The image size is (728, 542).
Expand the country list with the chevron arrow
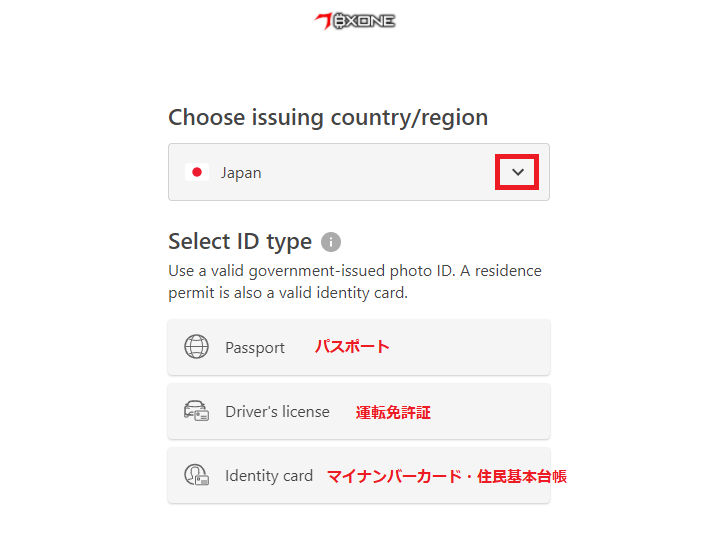coord(518,172)
